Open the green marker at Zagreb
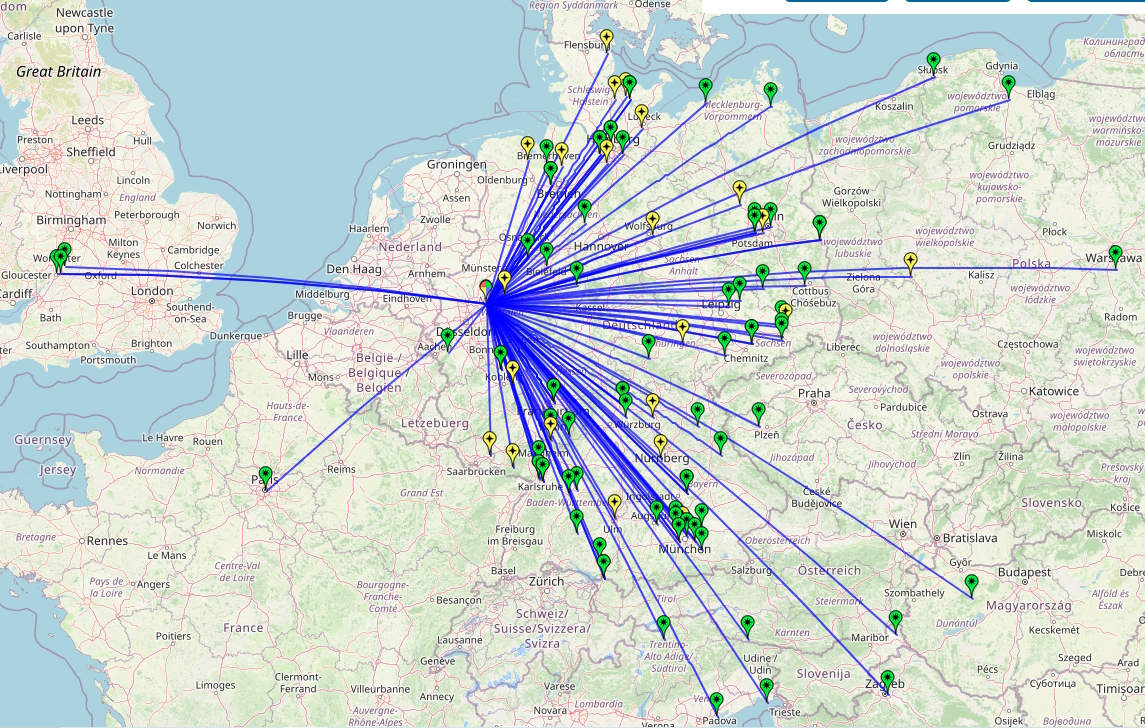The width and height of the screenshot is (1145, 728). [887, 680]
